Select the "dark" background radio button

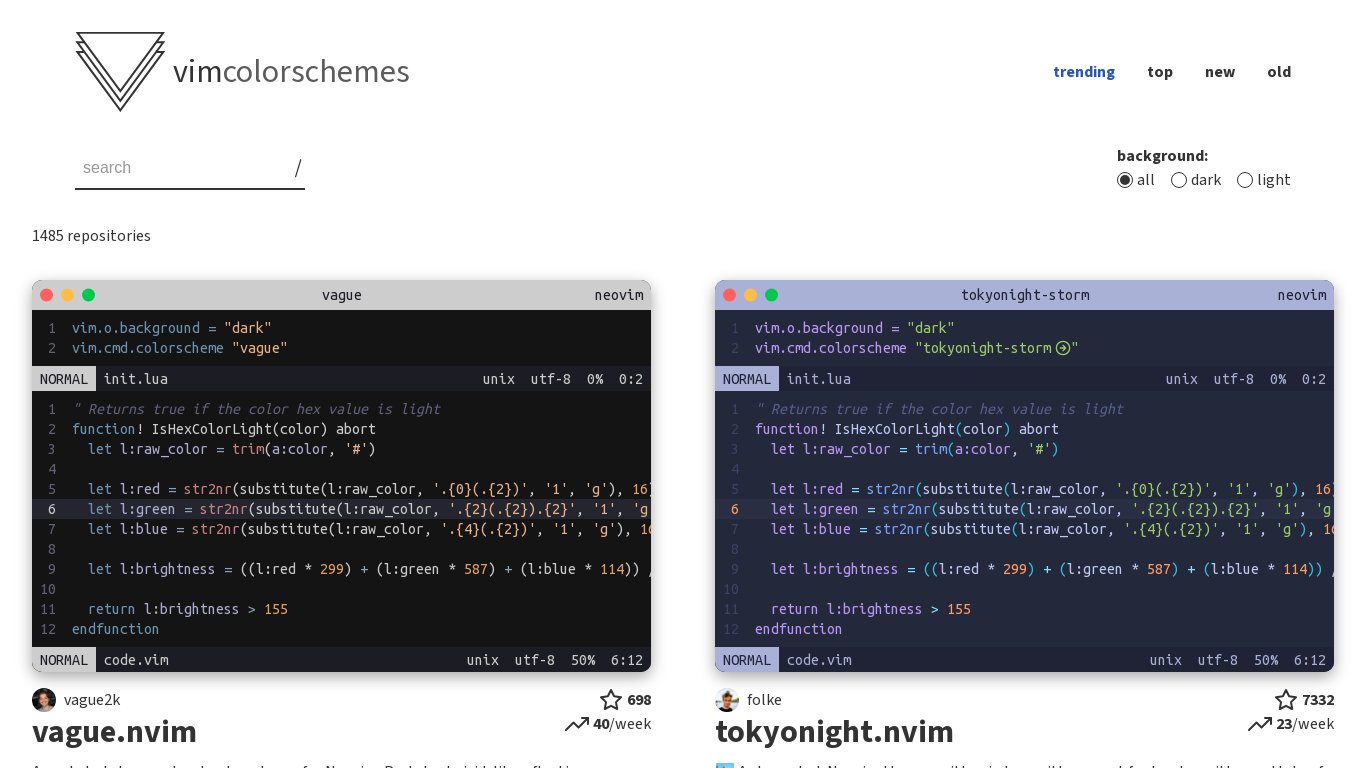[1179, 180]
